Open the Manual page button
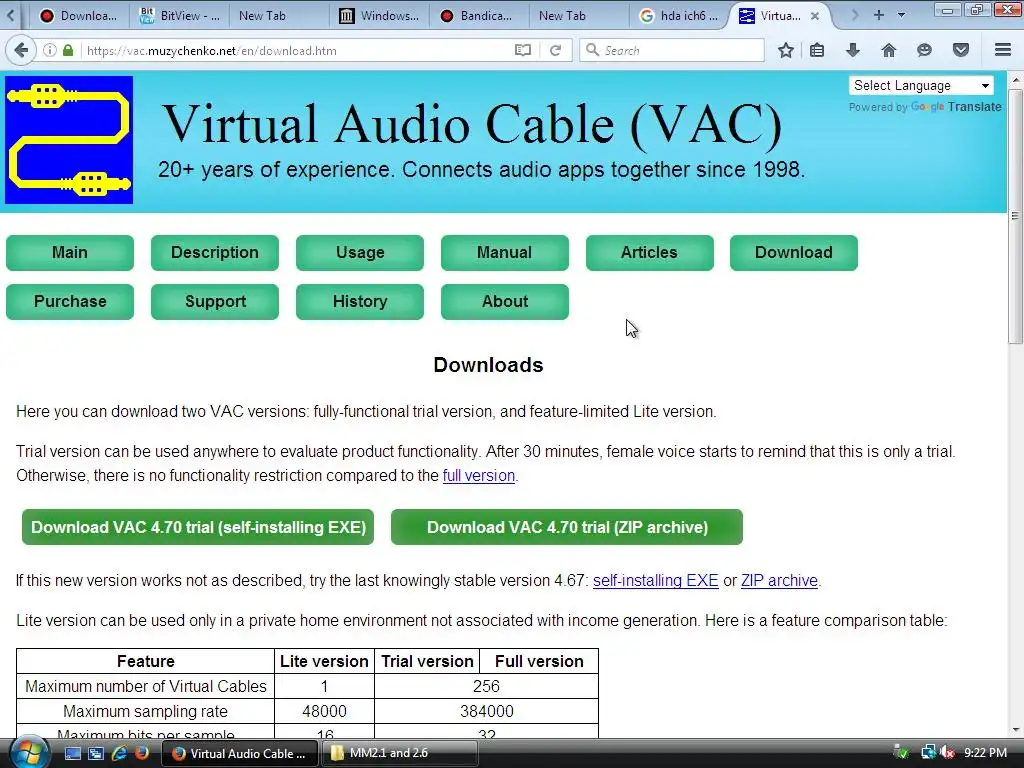Viewport: 1024px width, 768px height. coord(505,253)
